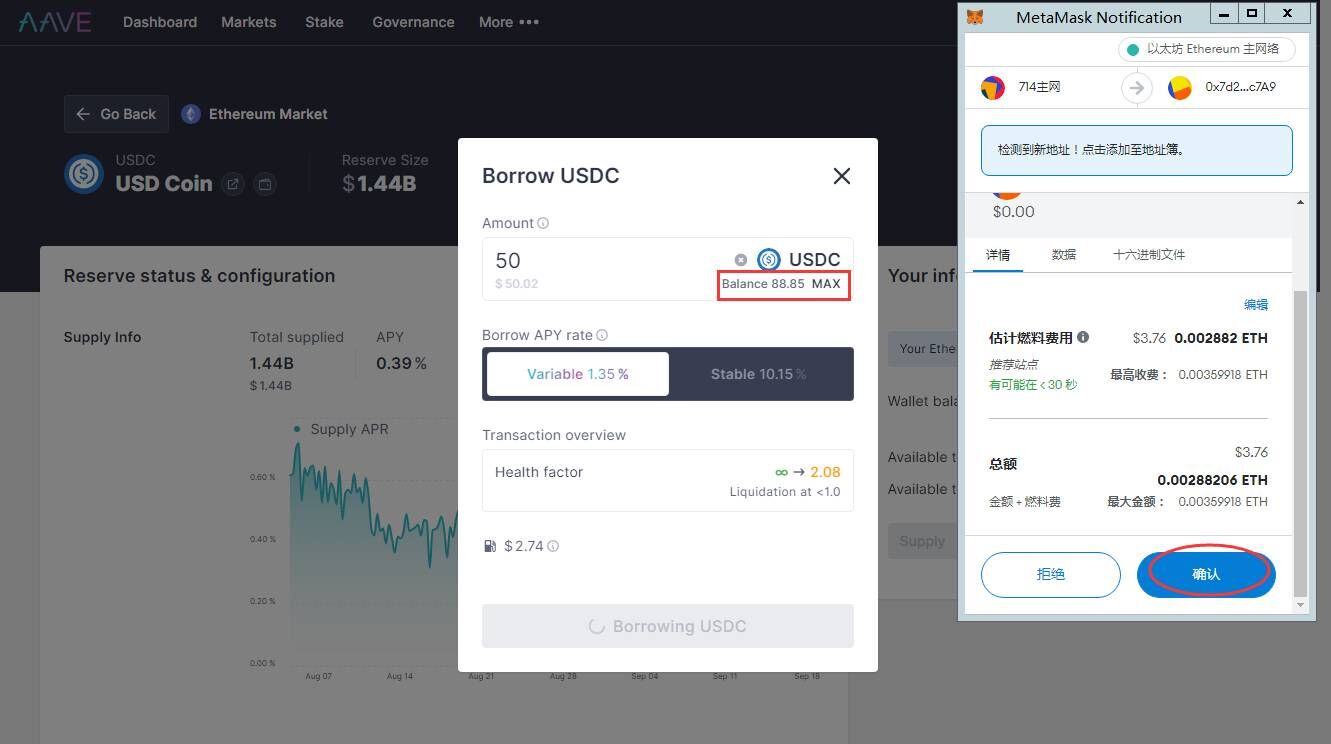The width and height of the screenshot is (1331, 744).
Task: Maximize the MetaMask Notification window
Action: click(1251, 13)
